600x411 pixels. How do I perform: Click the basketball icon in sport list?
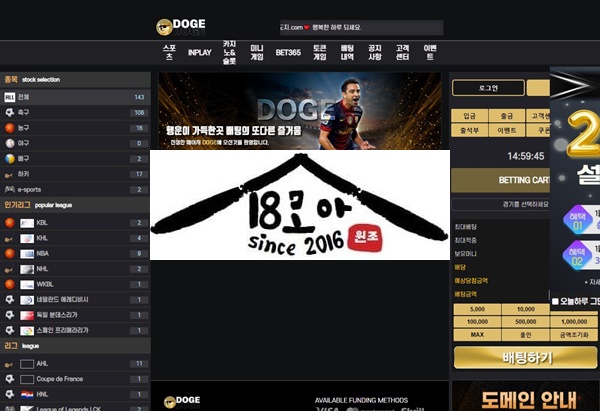[x=10, y=128]
